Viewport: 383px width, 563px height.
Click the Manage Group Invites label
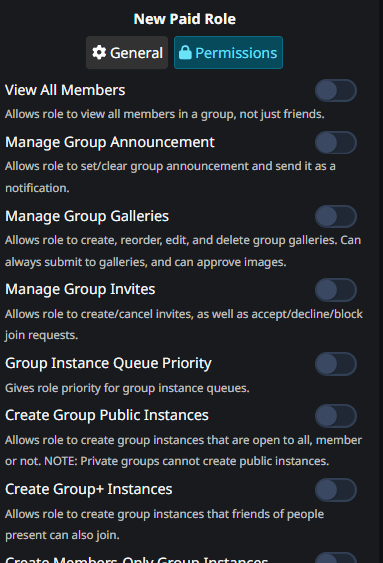(x=80, y=289)
